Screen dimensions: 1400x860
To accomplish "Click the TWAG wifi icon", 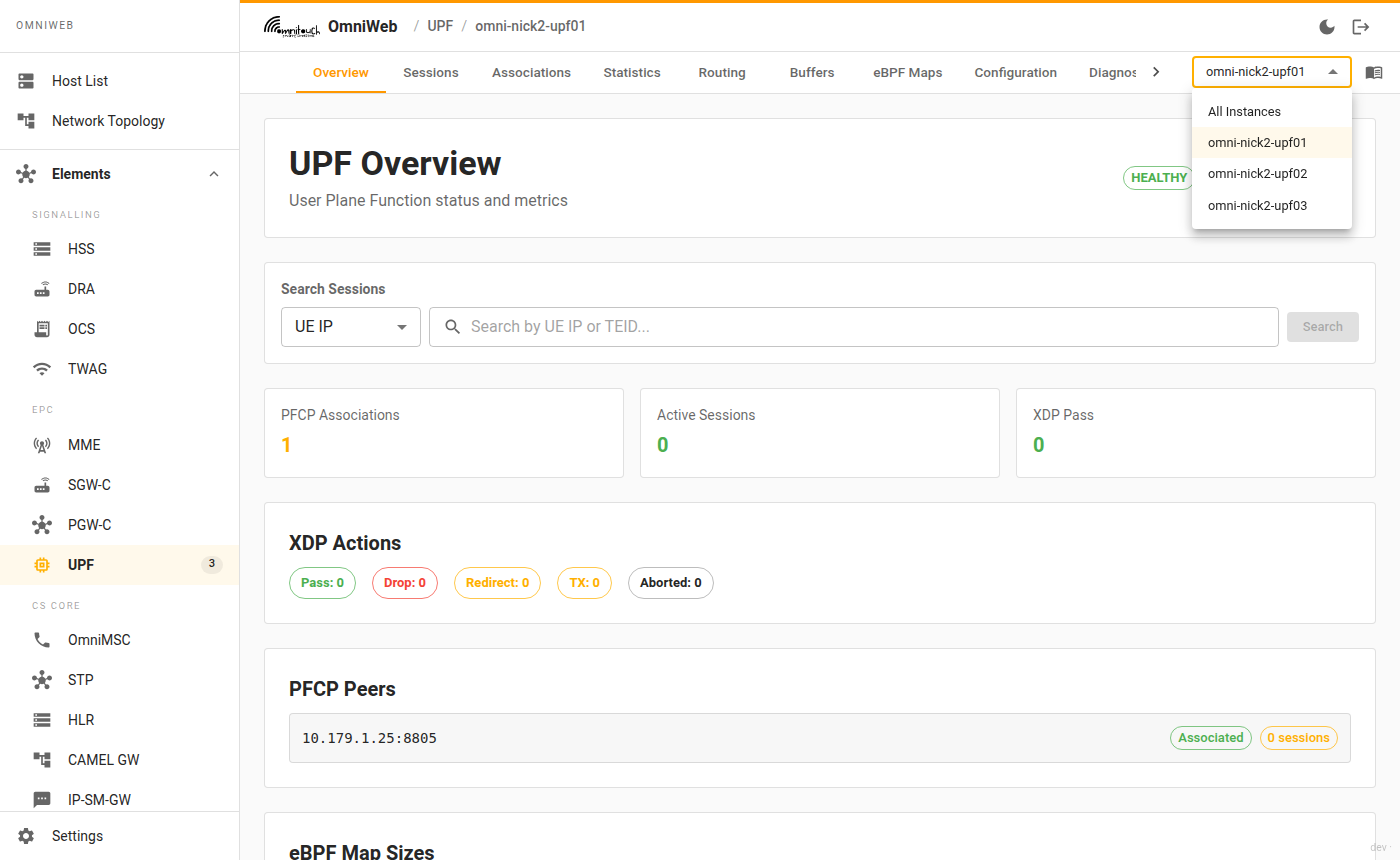I will pyautogui.click(x=42, y=369).
